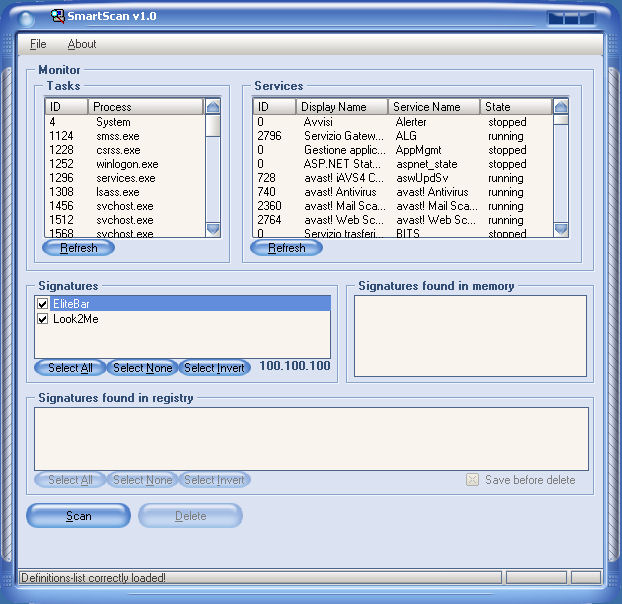Toggle the EliteBar signature checkbox
Image resolution: width=622 pixels, height=604 pixels.
click(42, 304)
